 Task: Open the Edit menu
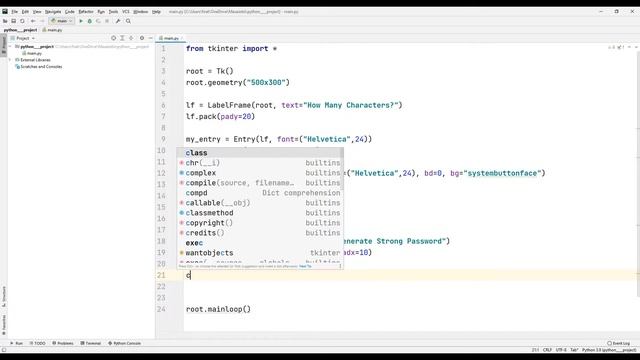point(25,12)
